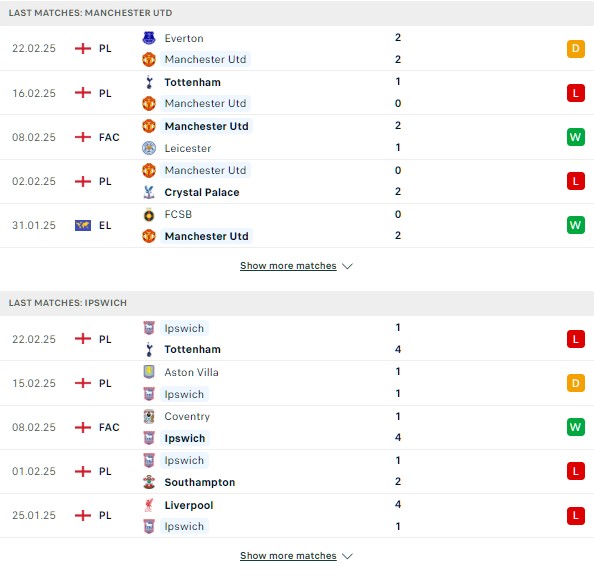Viewport: 594px width, 576px height.
Task: Click the green W badge for Leicester match
Action: tap(575, 137)
